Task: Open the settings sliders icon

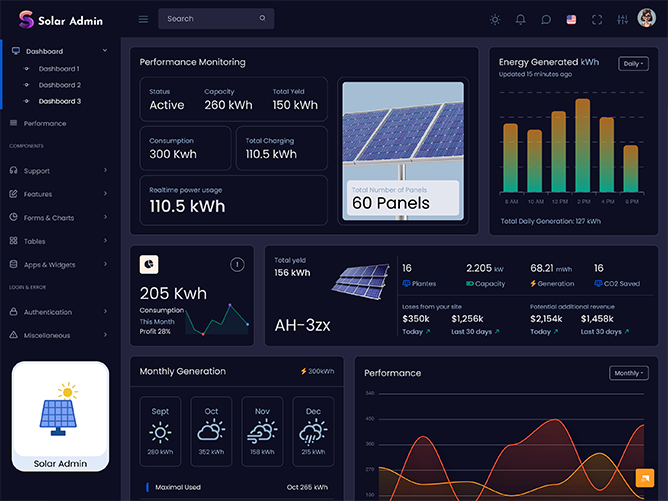Action: point(623,19)
